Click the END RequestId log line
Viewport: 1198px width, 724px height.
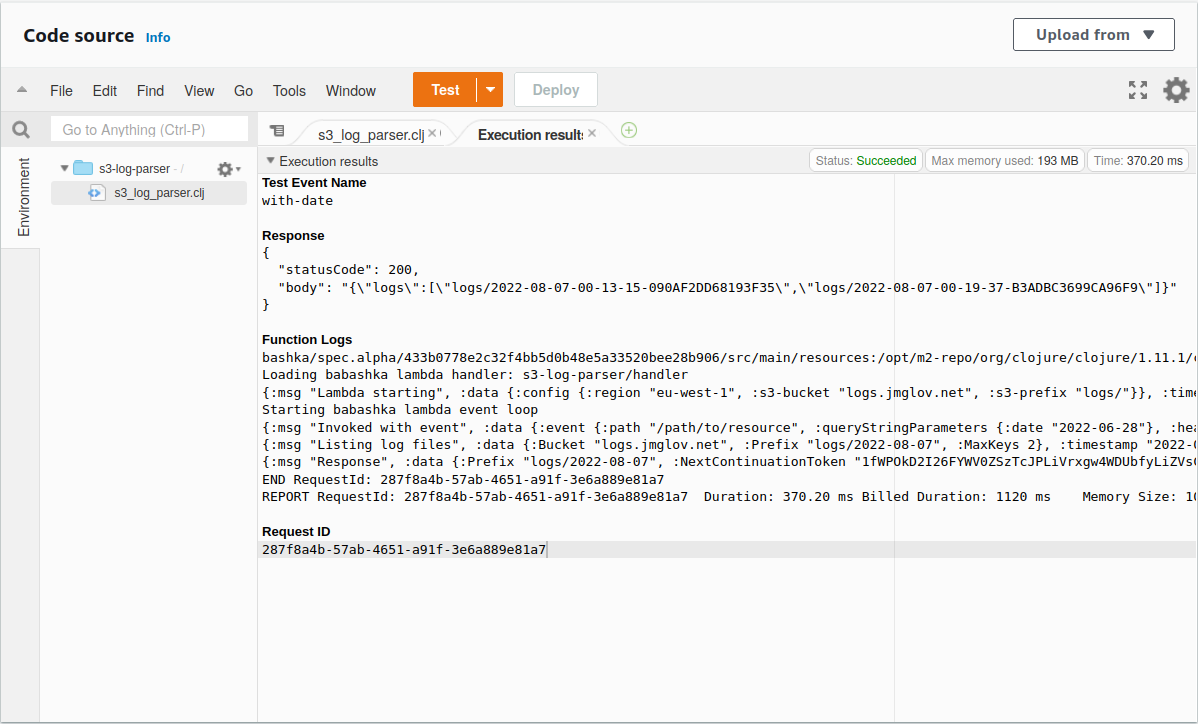tap(463, 480)
